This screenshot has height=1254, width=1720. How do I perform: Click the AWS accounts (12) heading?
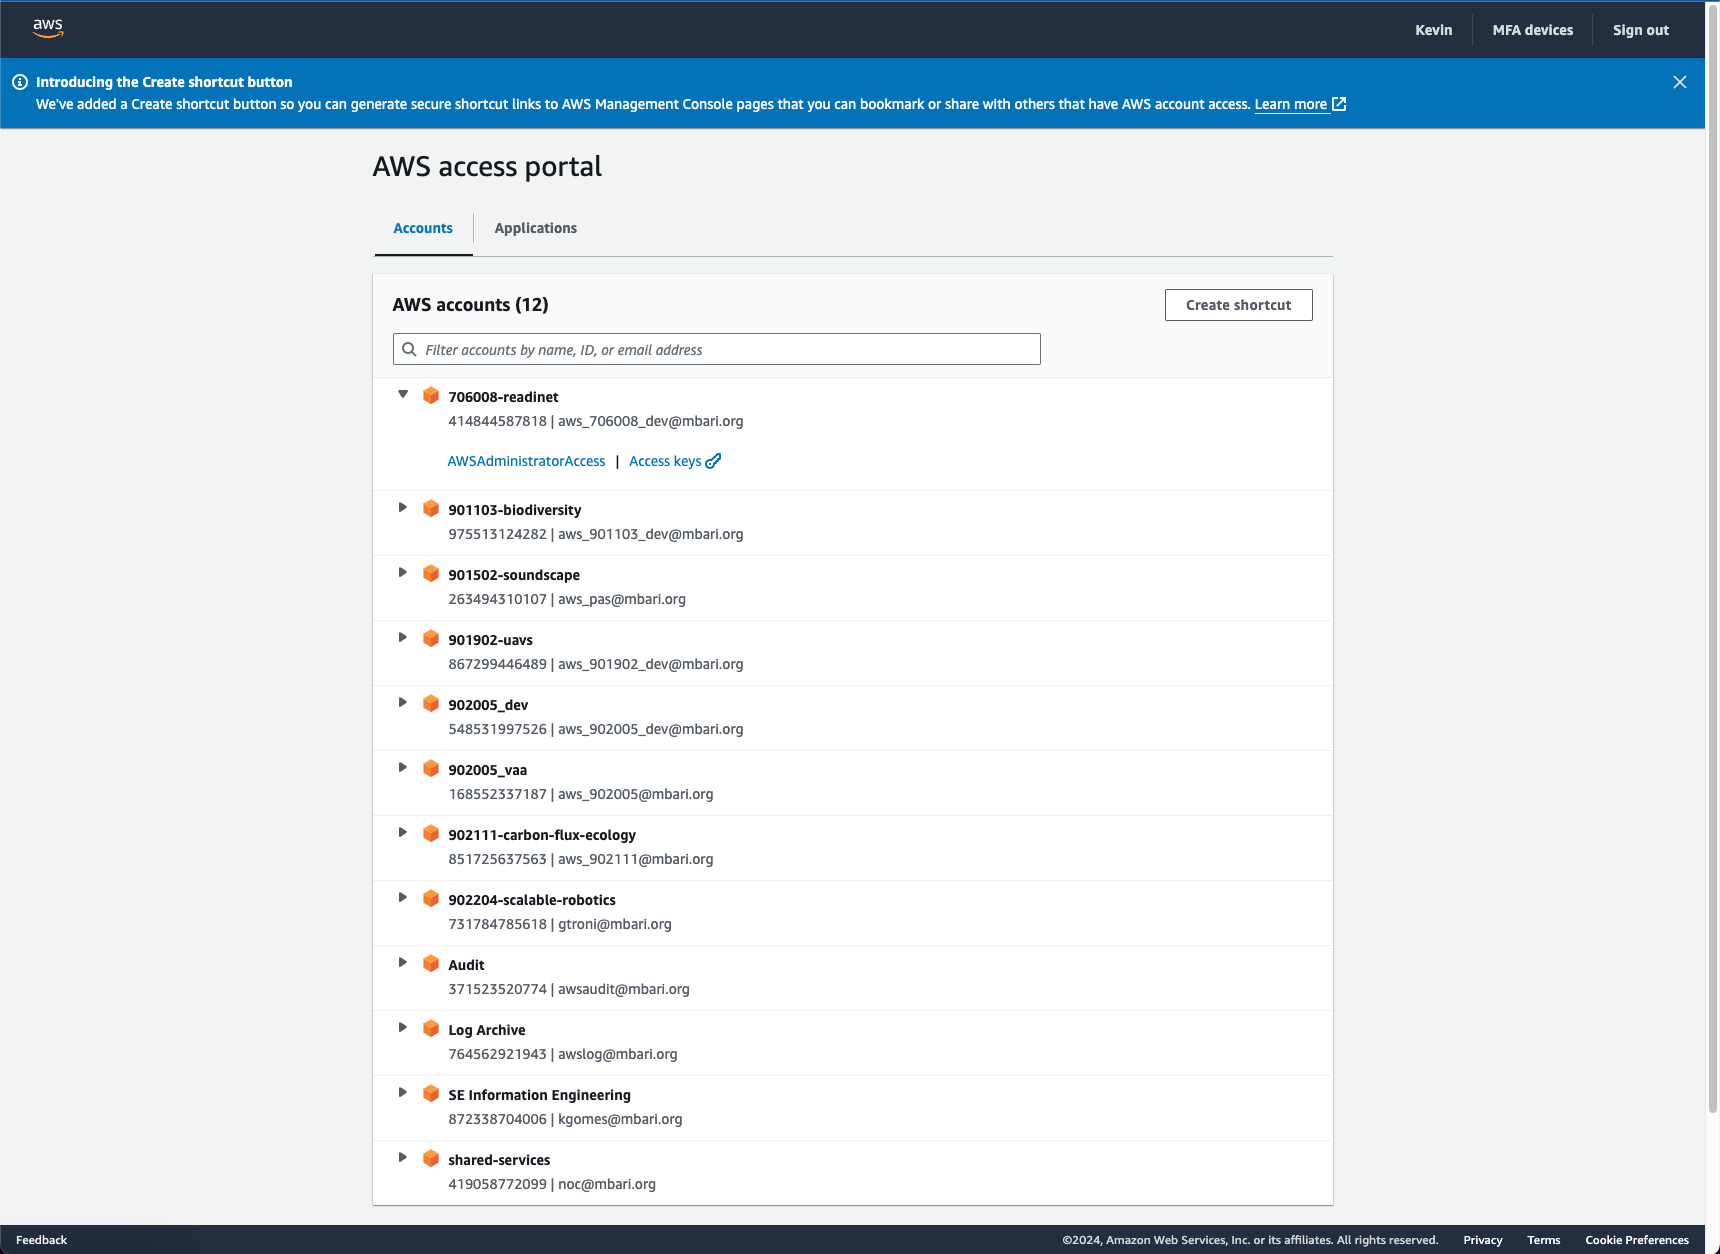(470, 305)
